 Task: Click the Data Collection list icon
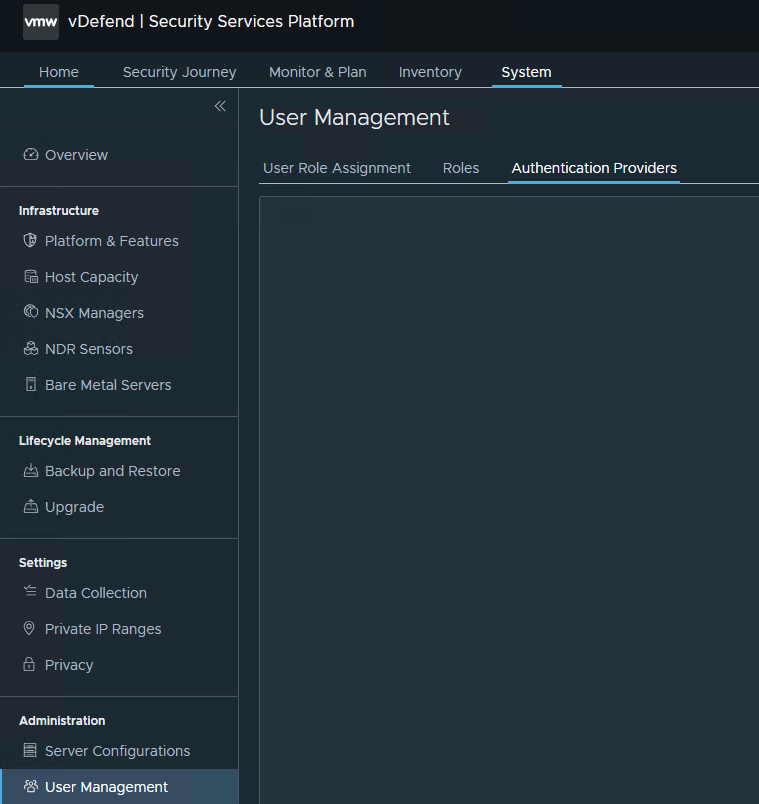(30, 592)
